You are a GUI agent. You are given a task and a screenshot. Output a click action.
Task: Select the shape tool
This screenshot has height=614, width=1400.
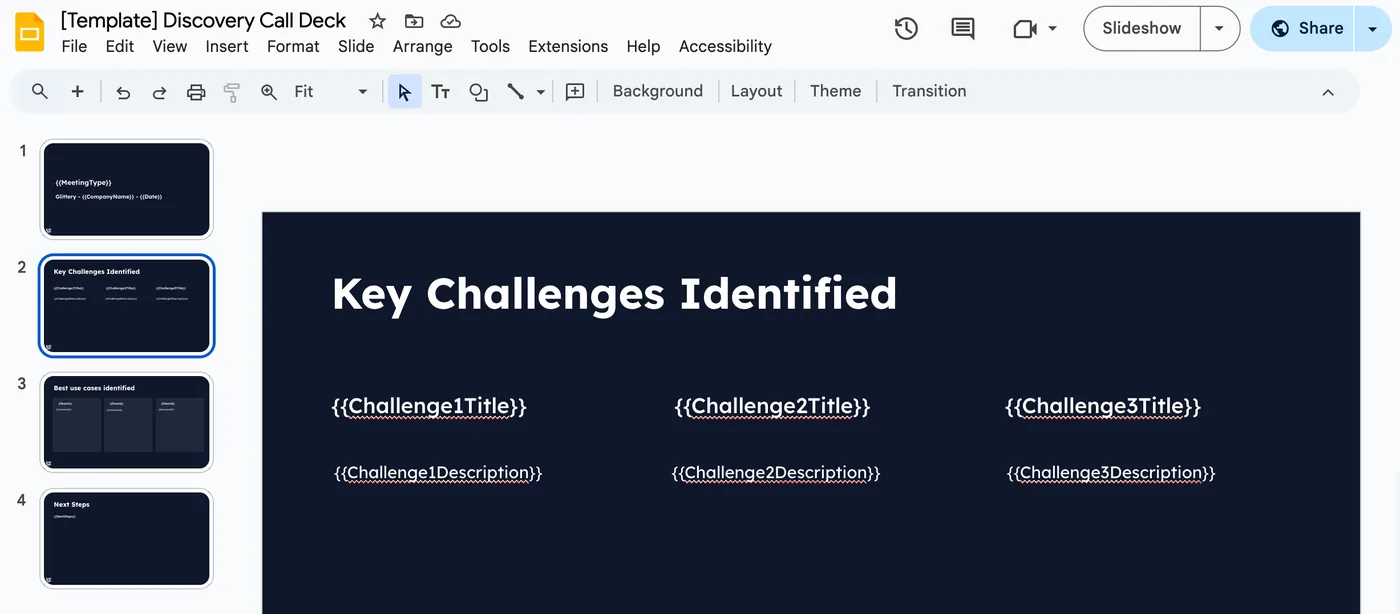click(478, 91)
